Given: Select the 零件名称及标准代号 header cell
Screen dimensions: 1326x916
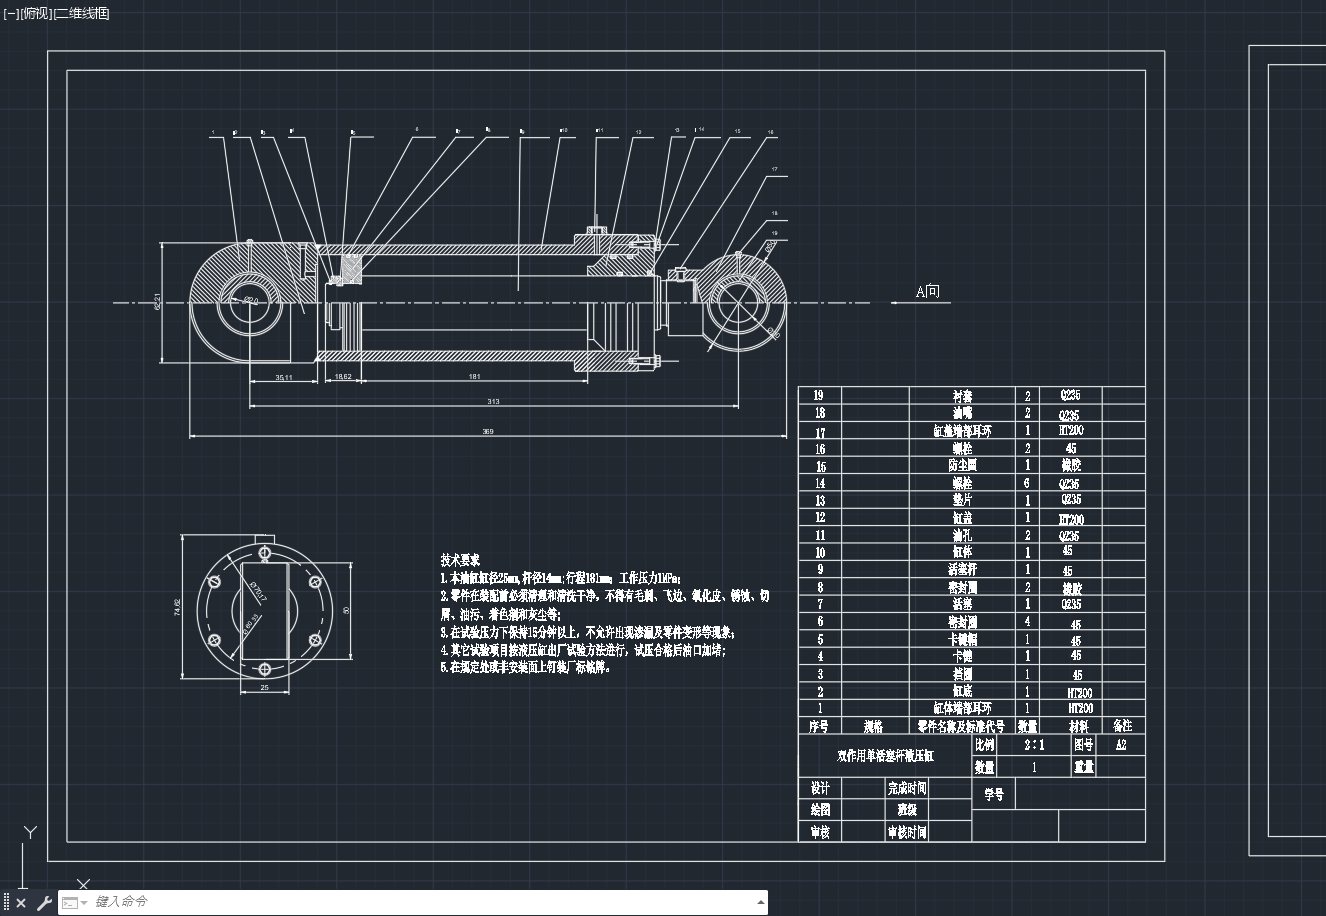Looking at the screenshot, I should click(960, 726).
